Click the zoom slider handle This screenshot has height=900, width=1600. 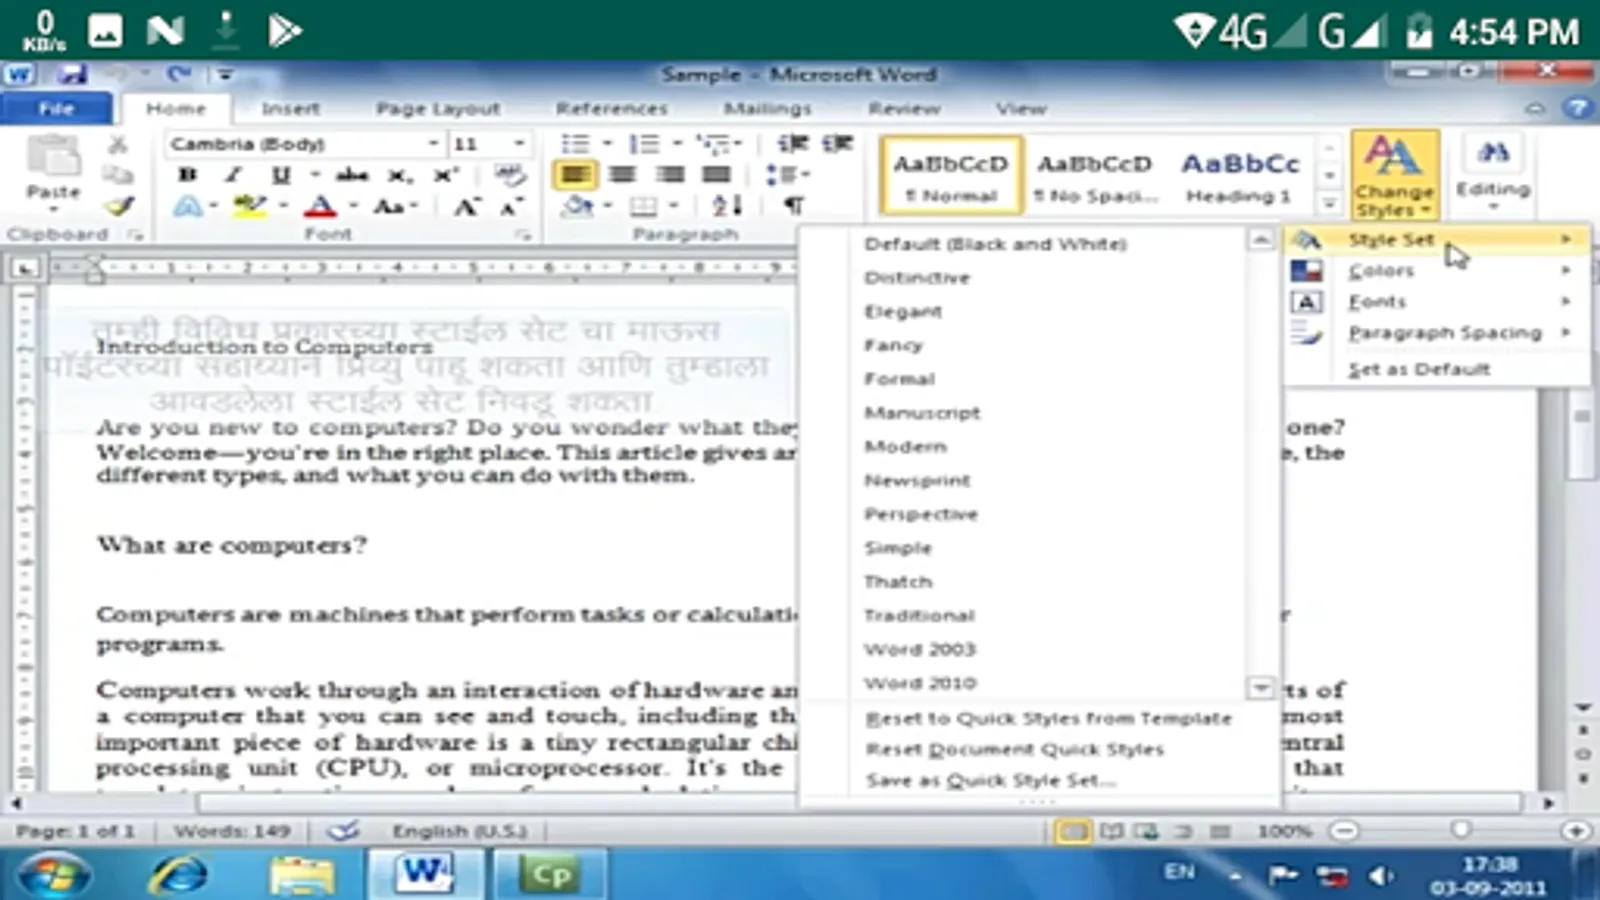click(x=1461, y=831)
